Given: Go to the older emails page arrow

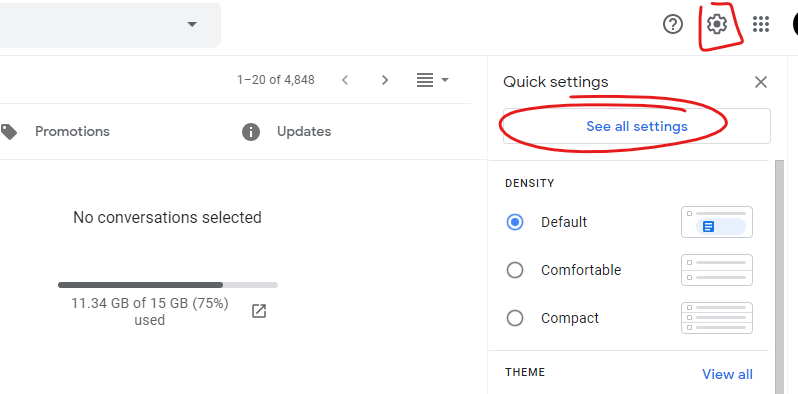Looking at the screenshot, I should coord(385,80).
